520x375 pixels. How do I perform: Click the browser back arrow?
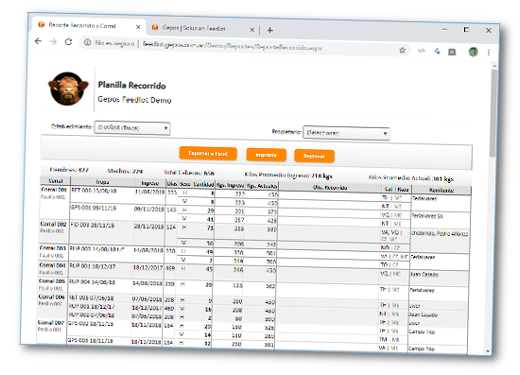pos(38,41)
